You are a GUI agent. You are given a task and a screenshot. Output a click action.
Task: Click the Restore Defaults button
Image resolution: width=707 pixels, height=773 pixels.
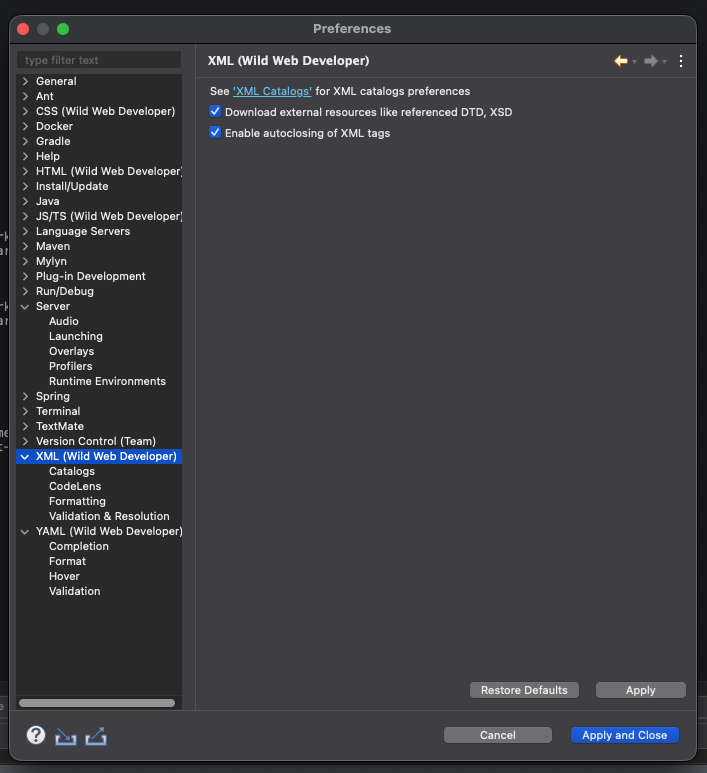[524, 690]
